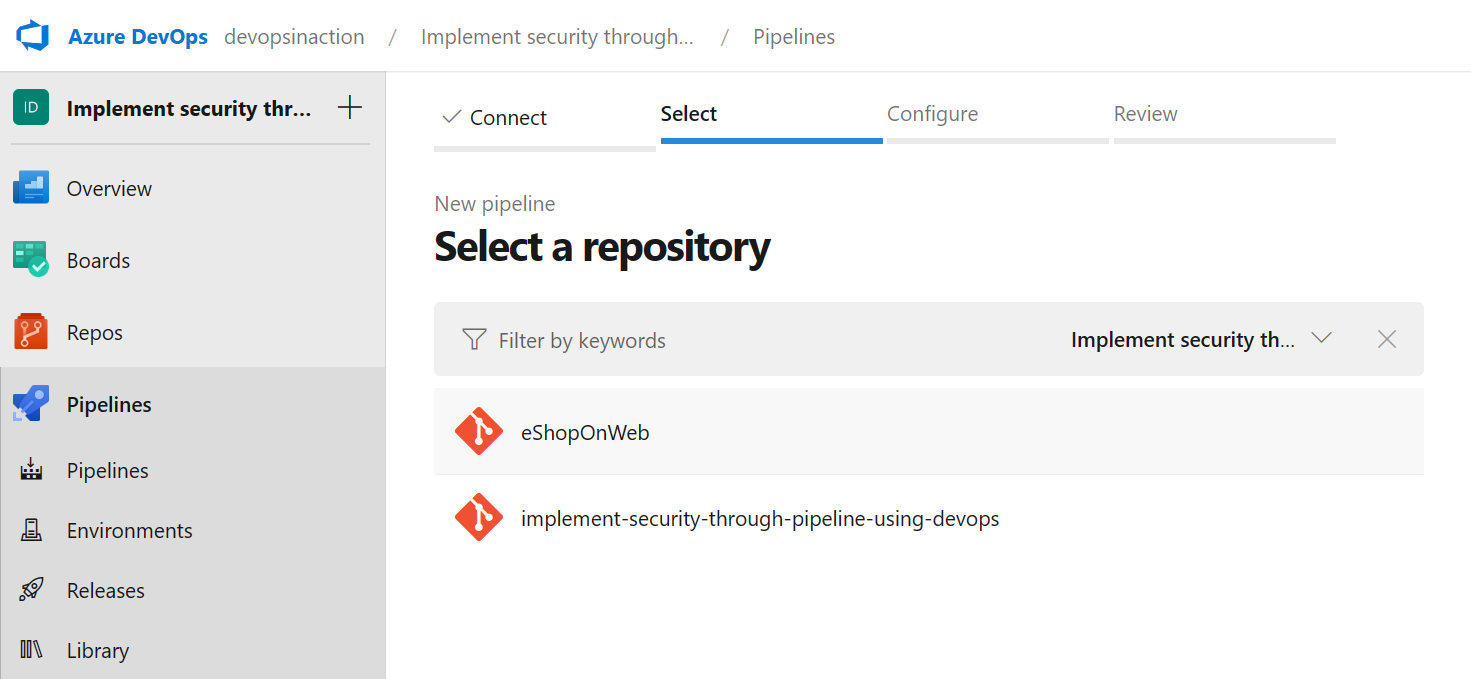This screenshot has height=679, width=1471.
Task: Open the Repos section label
Action: pyautogui.click(x=95, y=332)
